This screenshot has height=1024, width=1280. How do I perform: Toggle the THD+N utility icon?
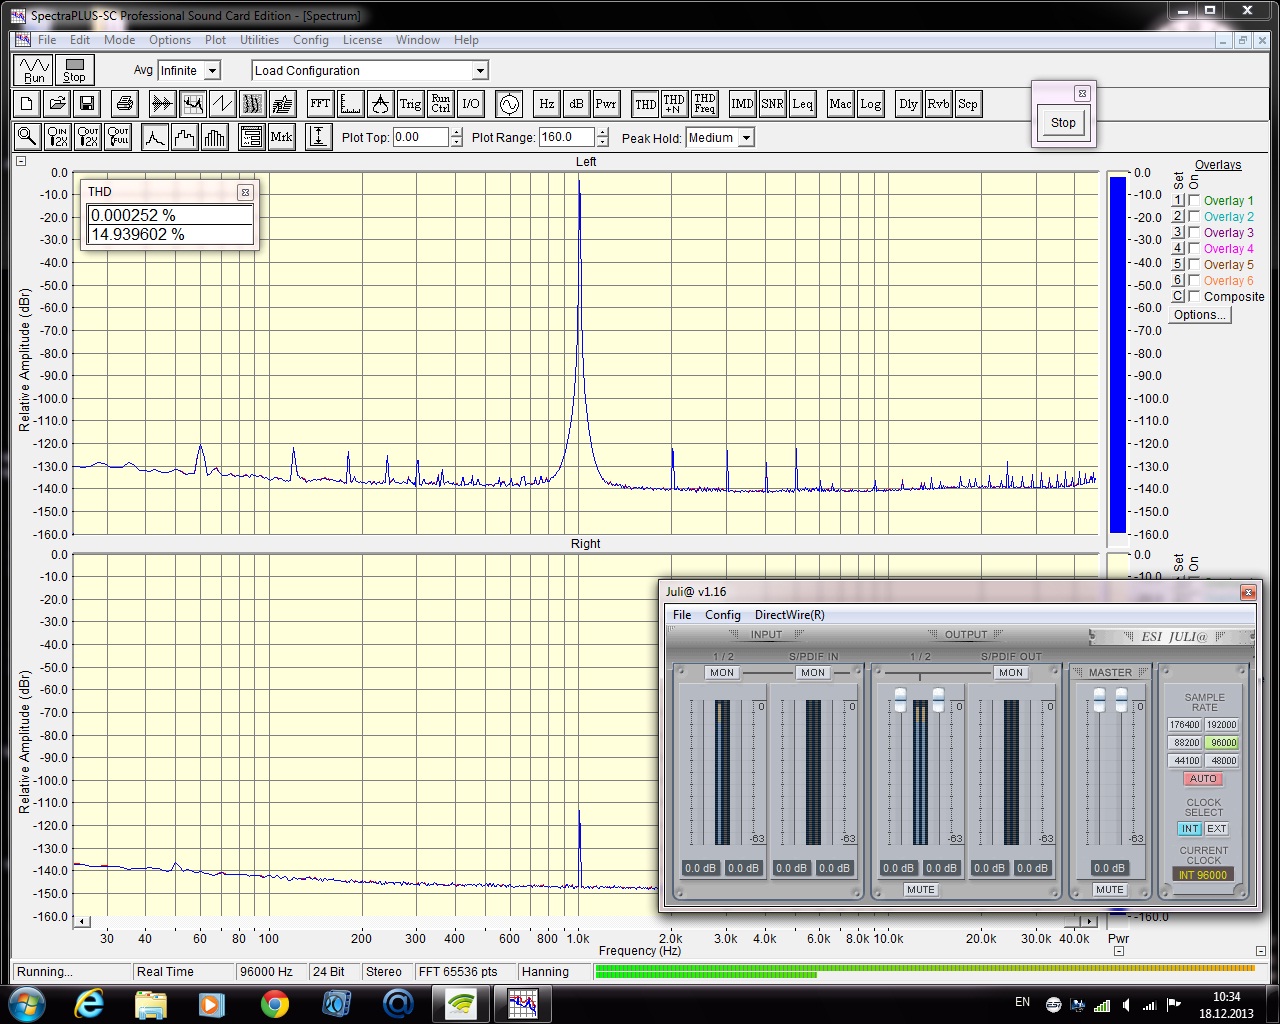pyautogui.click(x=674, y=104)
